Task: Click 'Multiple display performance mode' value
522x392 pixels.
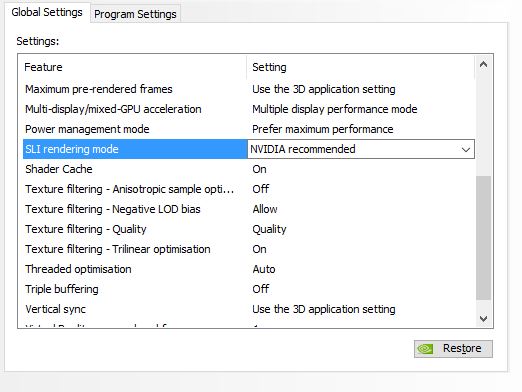Action: click(335, 109)
